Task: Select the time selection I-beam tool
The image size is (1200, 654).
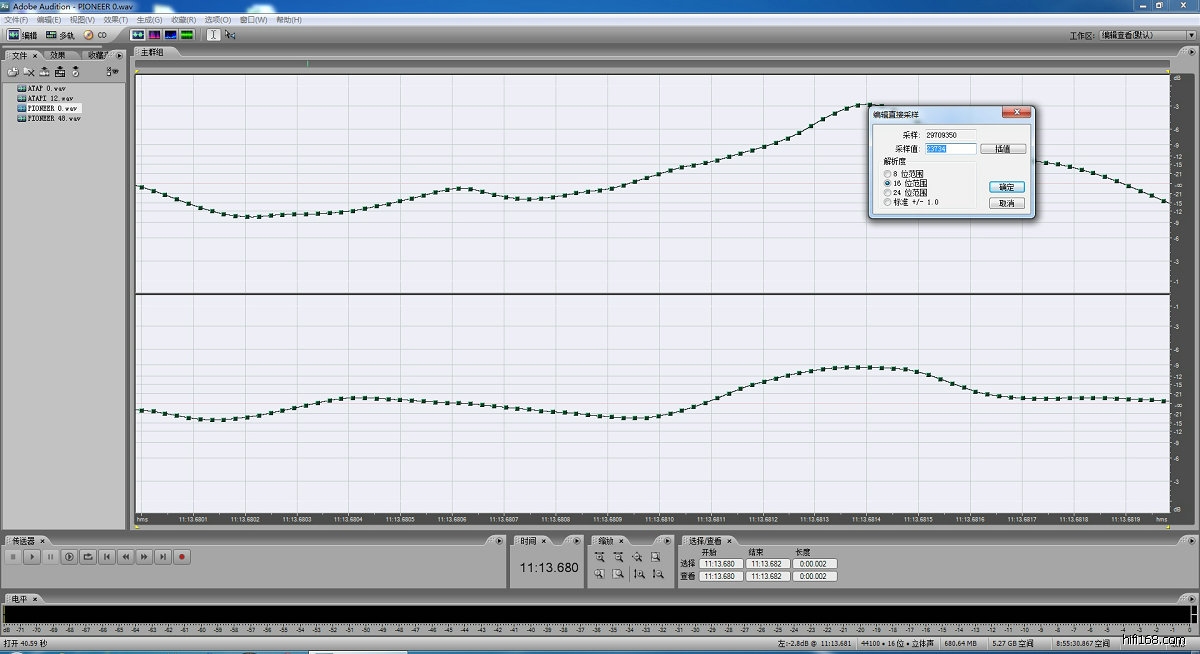Action: (213, 35)
